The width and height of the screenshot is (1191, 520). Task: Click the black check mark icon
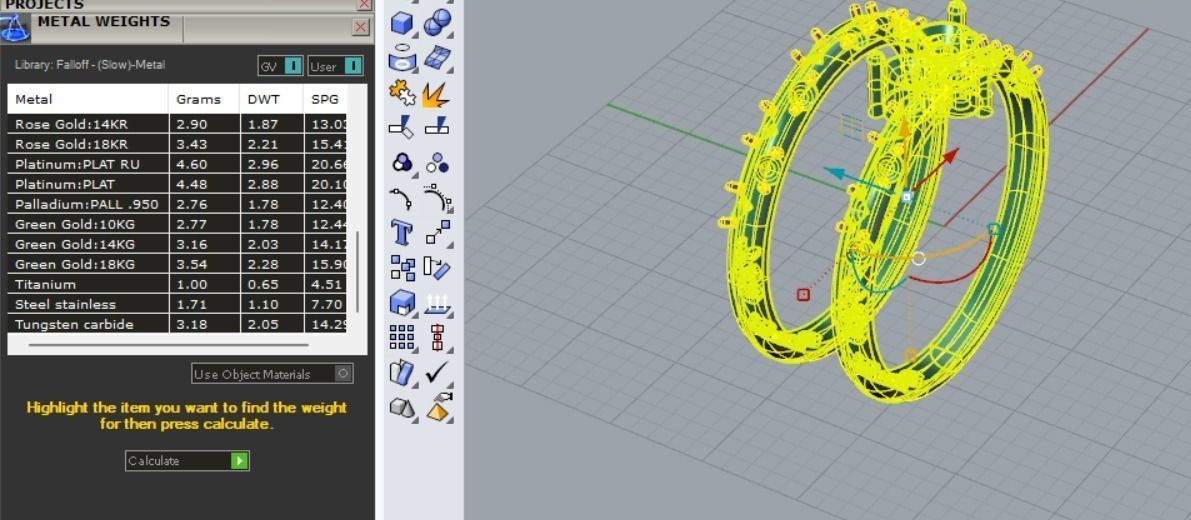tap(437, 372)
